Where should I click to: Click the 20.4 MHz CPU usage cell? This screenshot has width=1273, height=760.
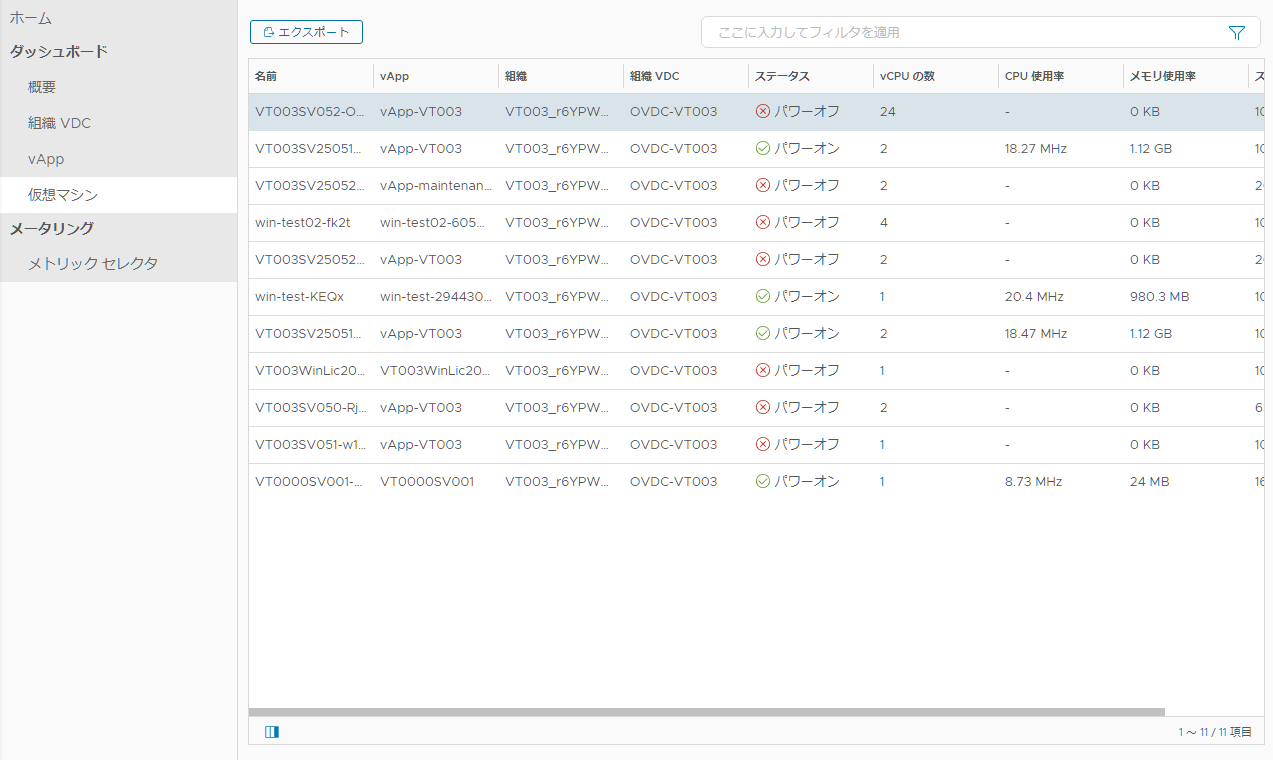1034,297
